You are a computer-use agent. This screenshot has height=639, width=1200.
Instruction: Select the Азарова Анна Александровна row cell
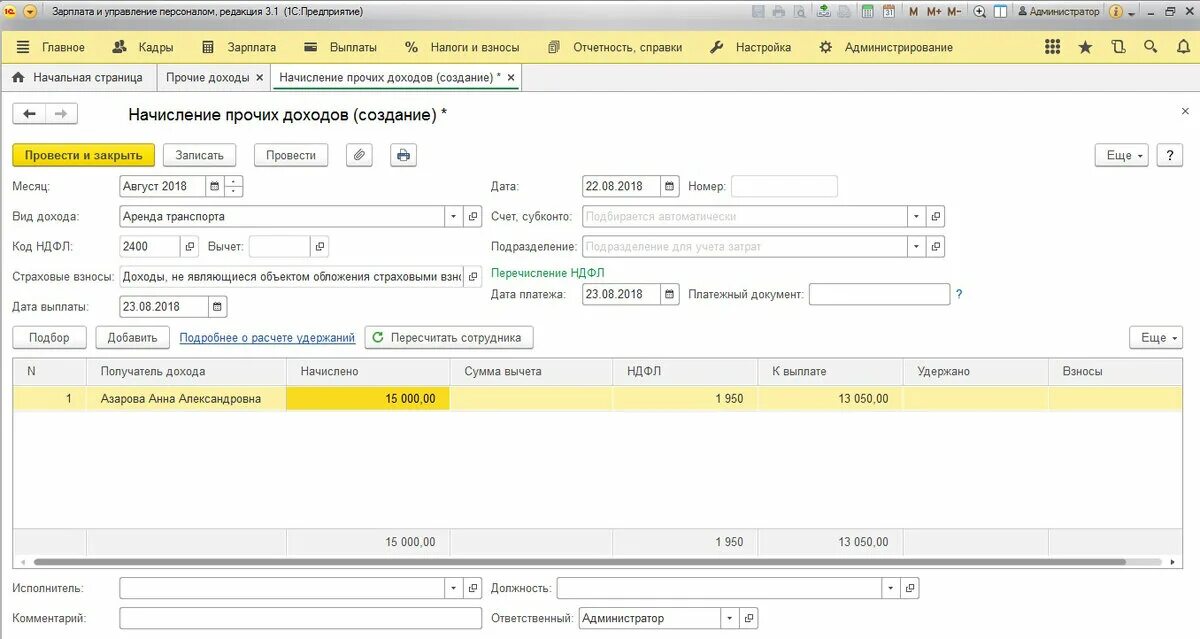tap(186, 398)
